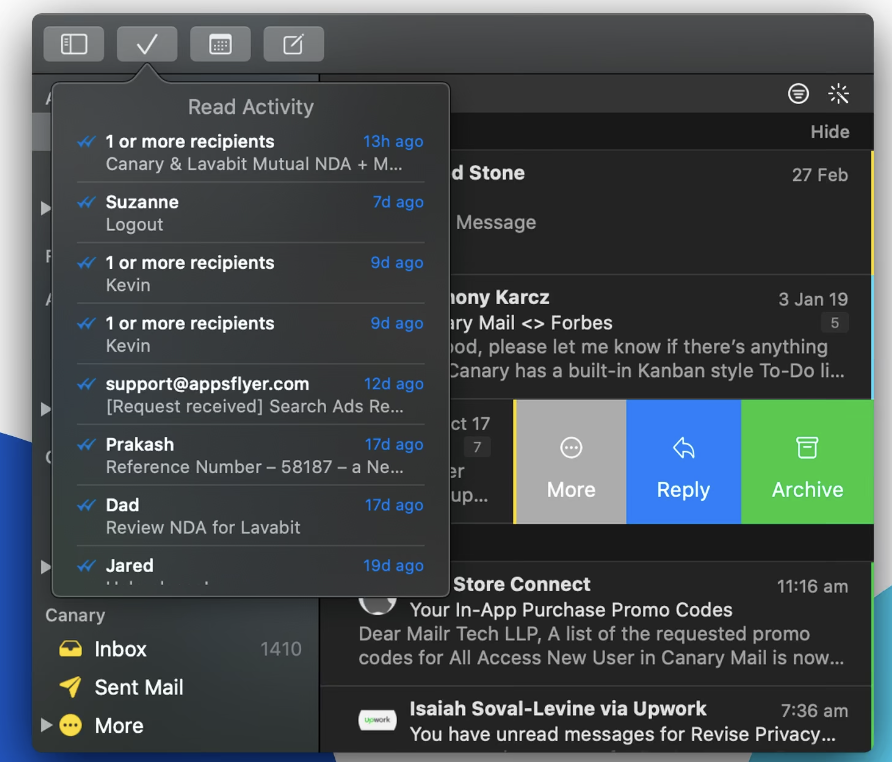The height and width of the screenshot is (762, 892).
Task: Click the 7d ago timestamp
Action: [x=398, y=202]
